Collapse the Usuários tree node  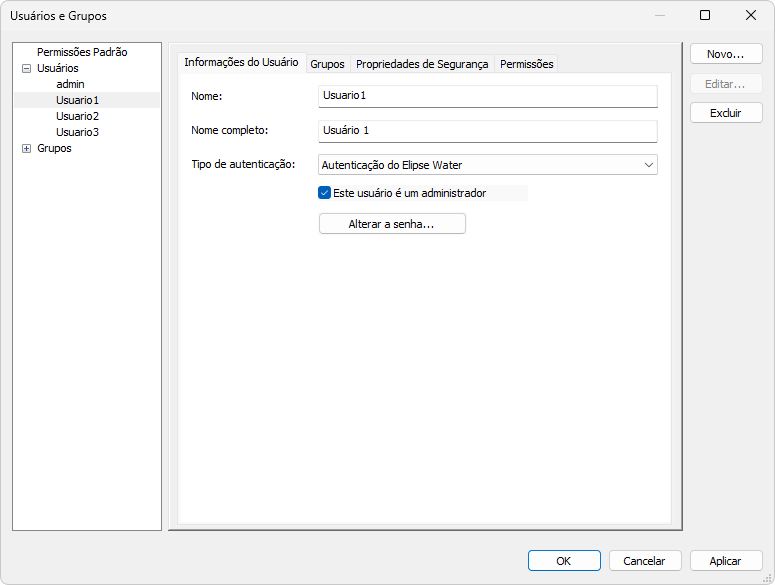26,68
